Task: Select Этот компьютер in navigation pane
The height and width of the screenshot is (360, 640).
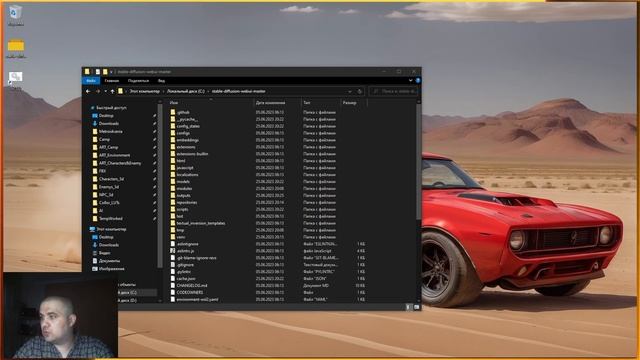Action: [111, 229]
